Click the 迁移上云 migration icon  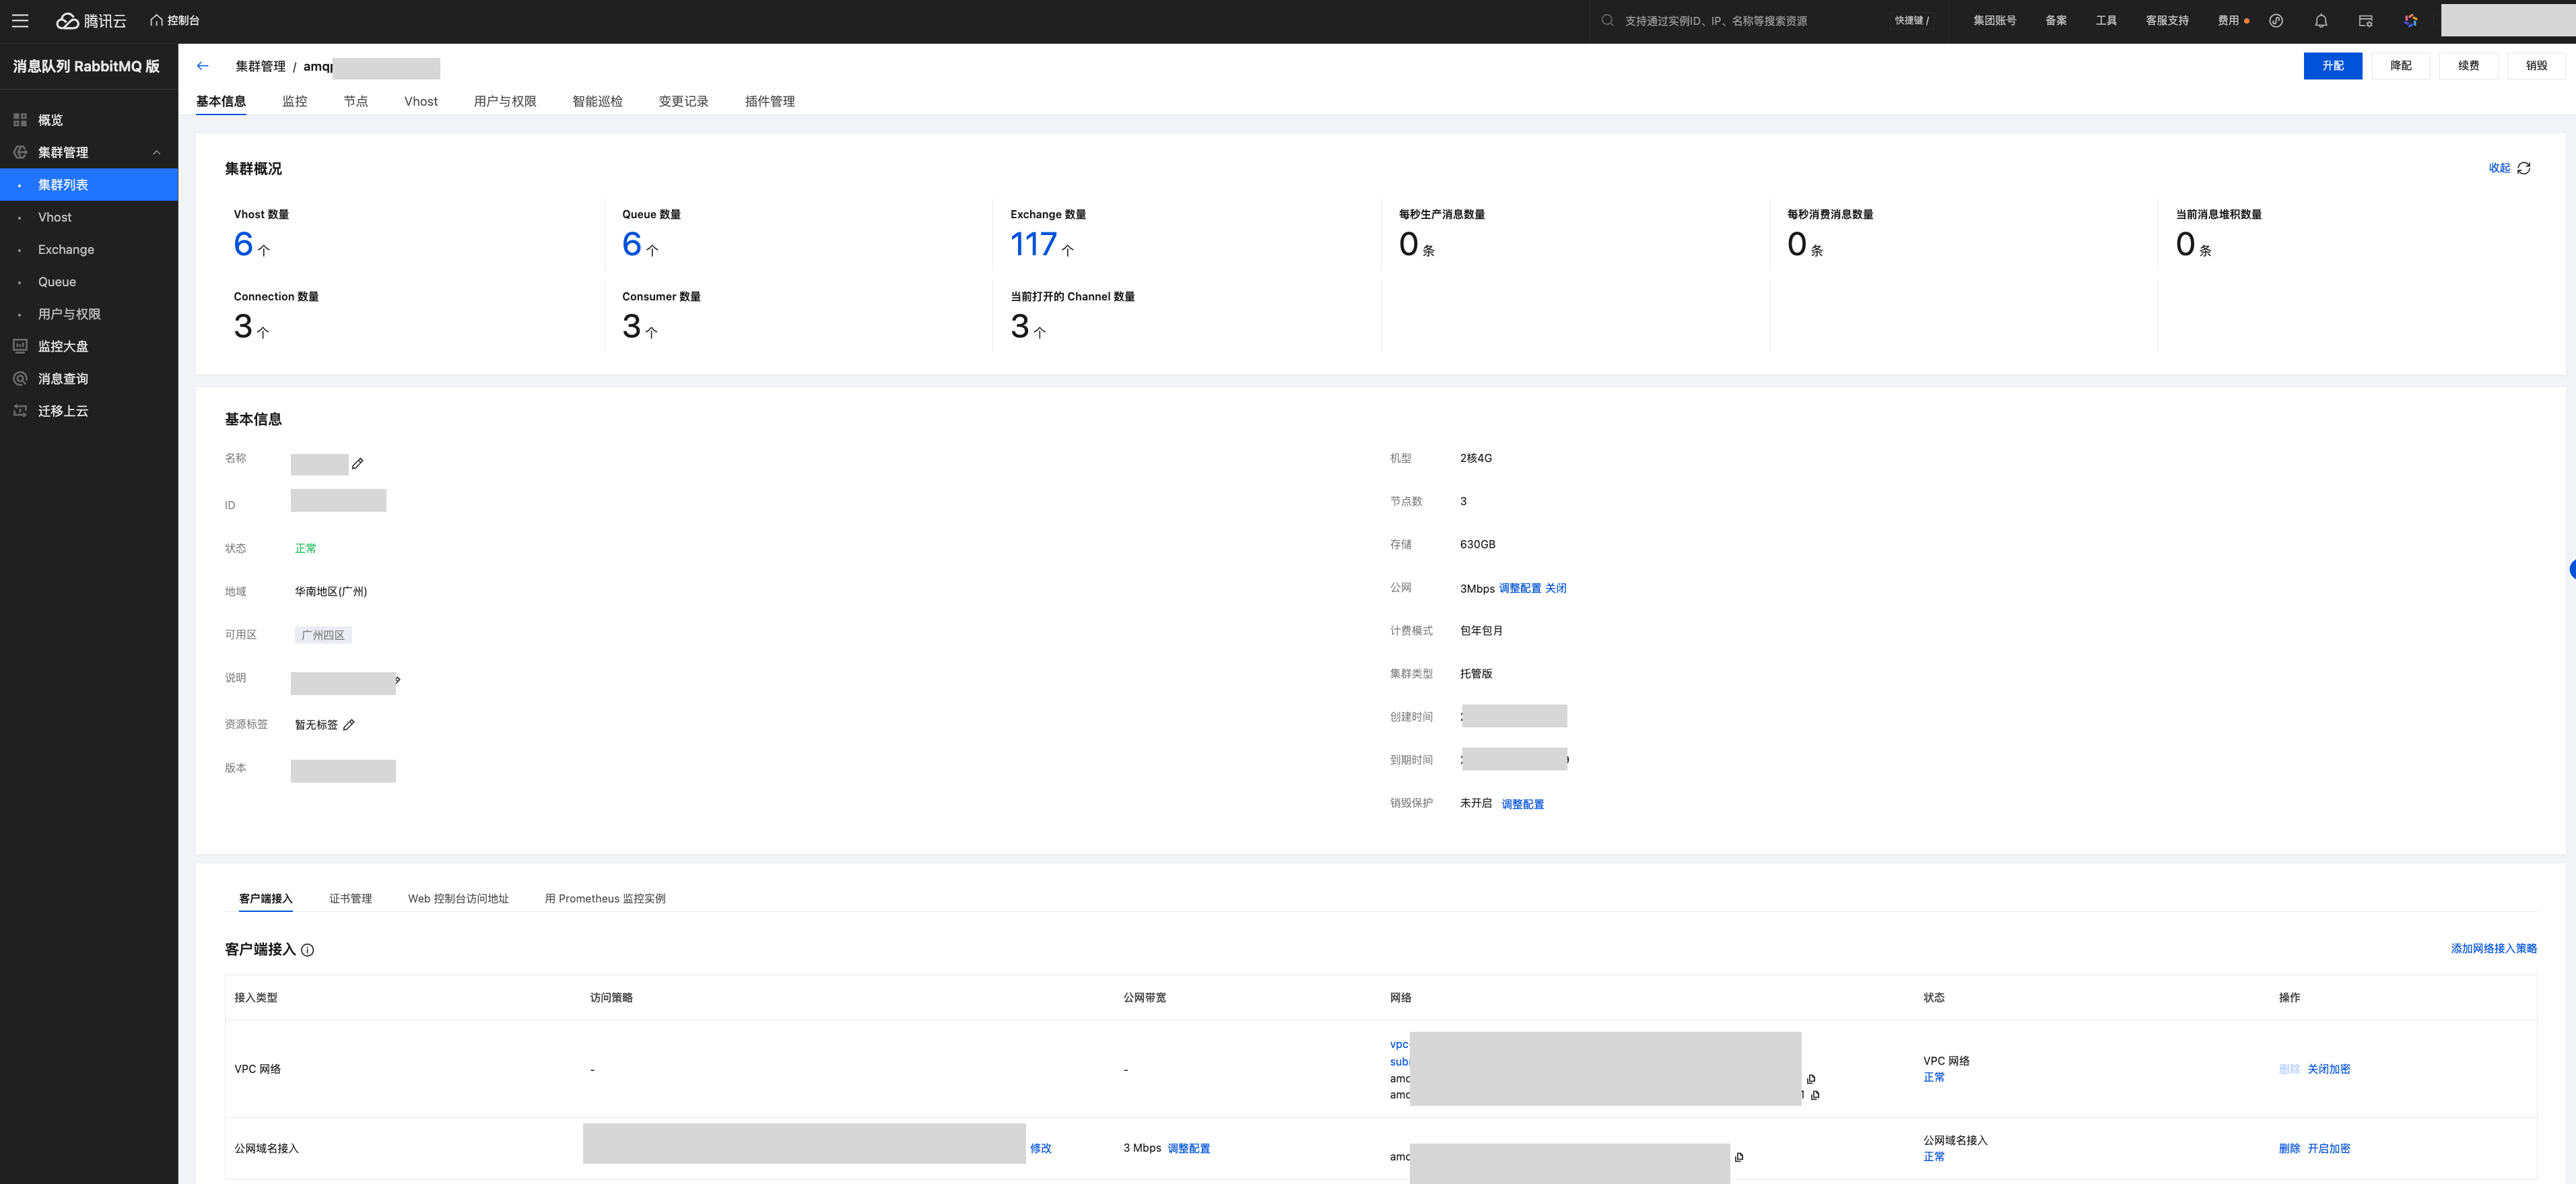[x=20, y=411]
